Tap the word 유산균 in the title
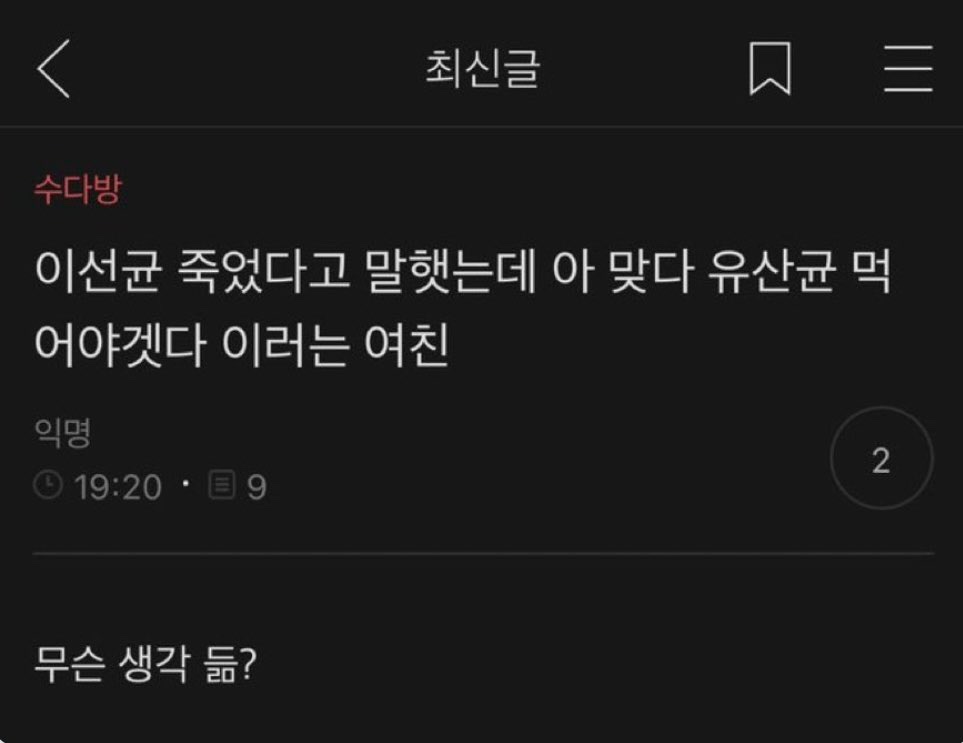The image size is (963, 743). click(772, 271)
